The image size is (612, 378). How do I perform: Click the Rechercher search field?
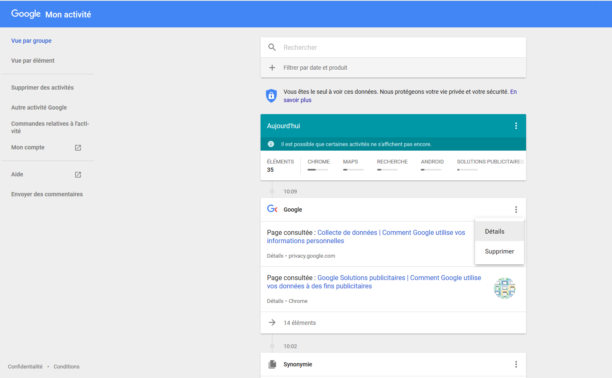(x=393, y=47)
